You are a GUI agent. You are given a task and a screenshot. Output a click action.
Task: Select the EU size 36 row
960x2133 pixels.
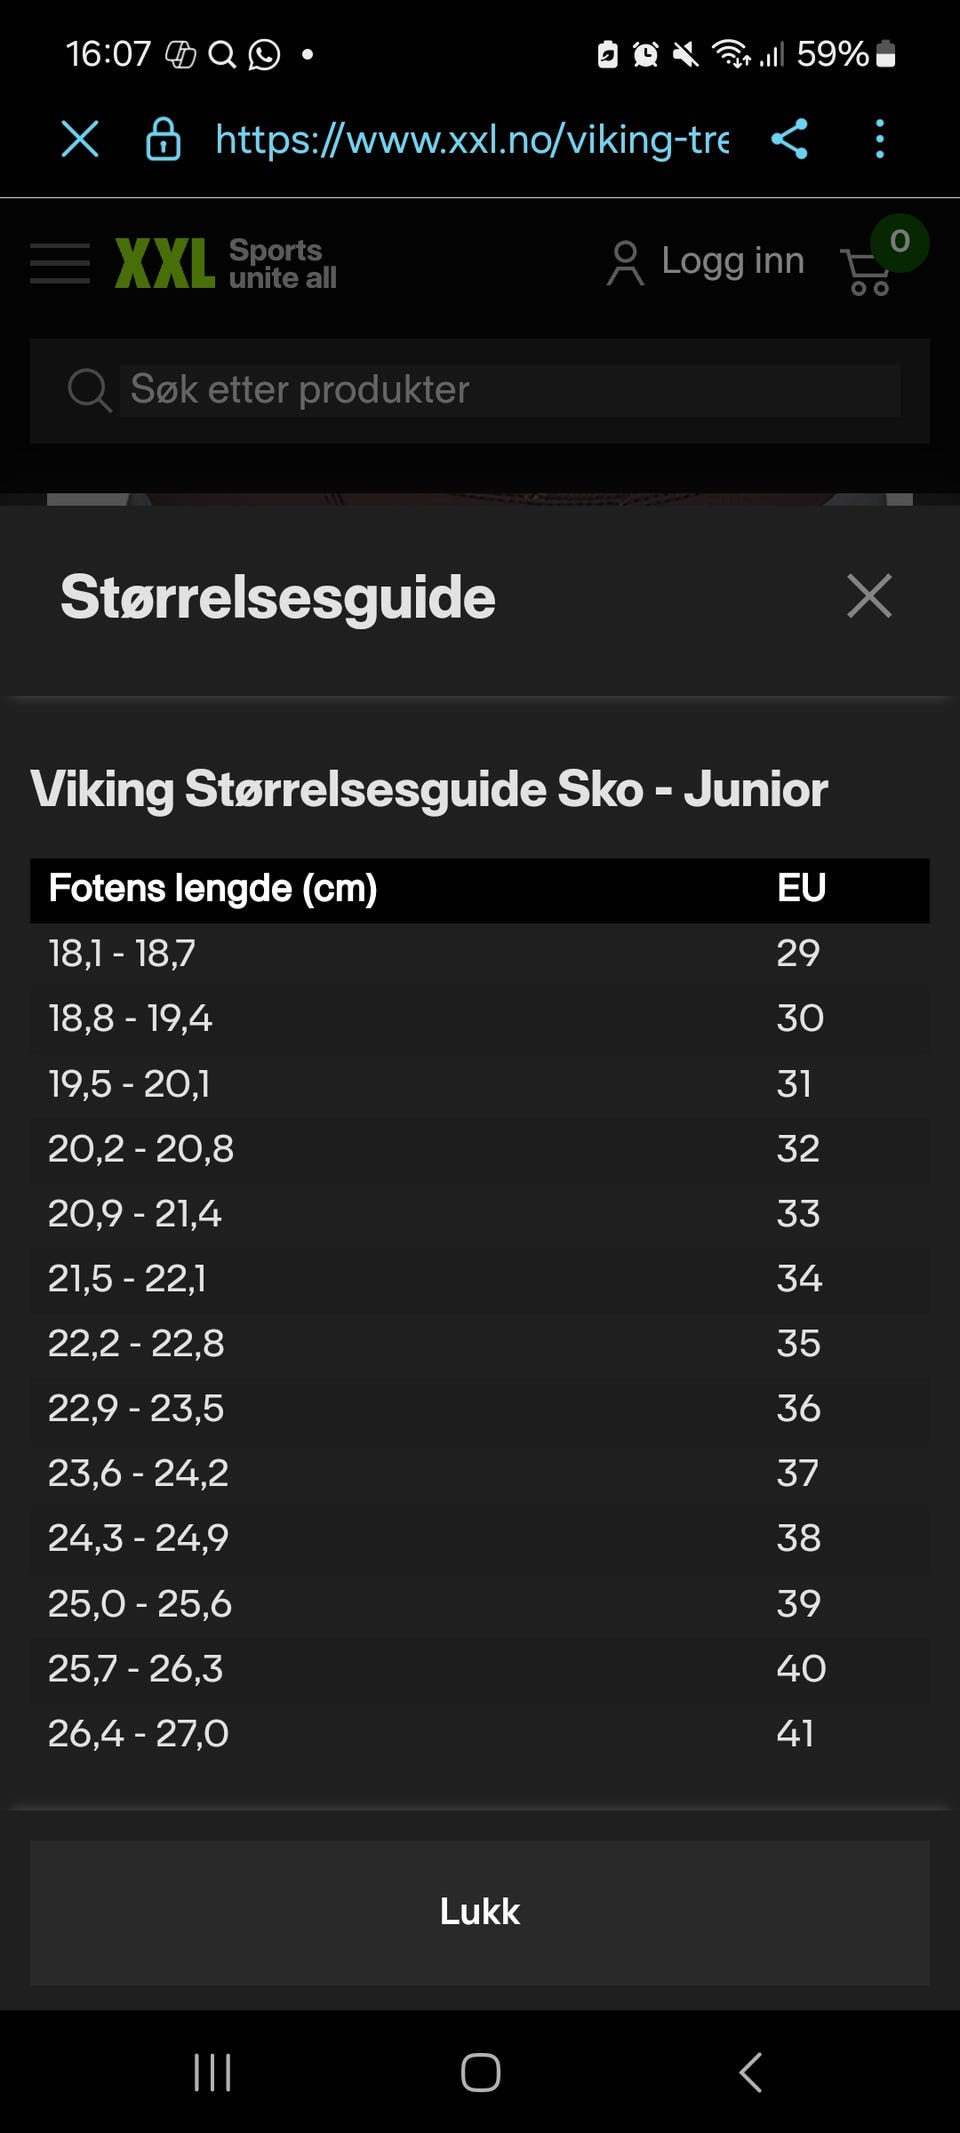coord(480,1408)
